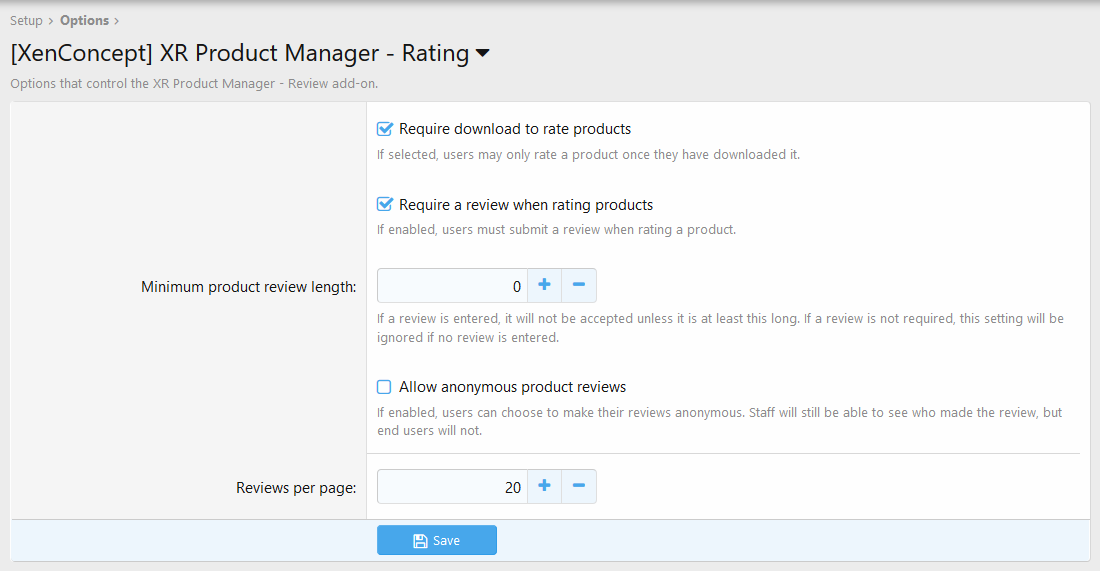Decrease Reviews per page with minus
The height and width of the screenshot is (571, 1100).
click(x=579, y=486)
